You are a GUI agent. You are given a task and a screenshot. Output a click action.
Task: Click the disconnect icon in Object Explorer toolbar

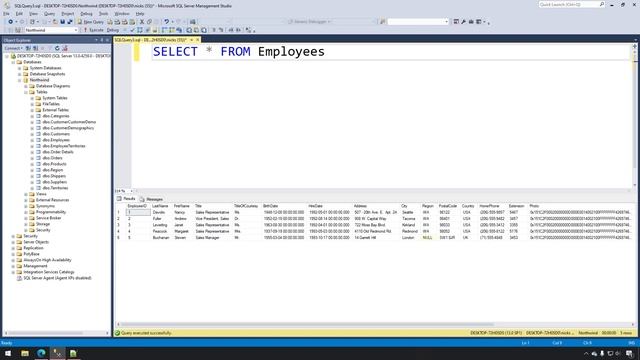pyautogui.click(x=36, y=48)
